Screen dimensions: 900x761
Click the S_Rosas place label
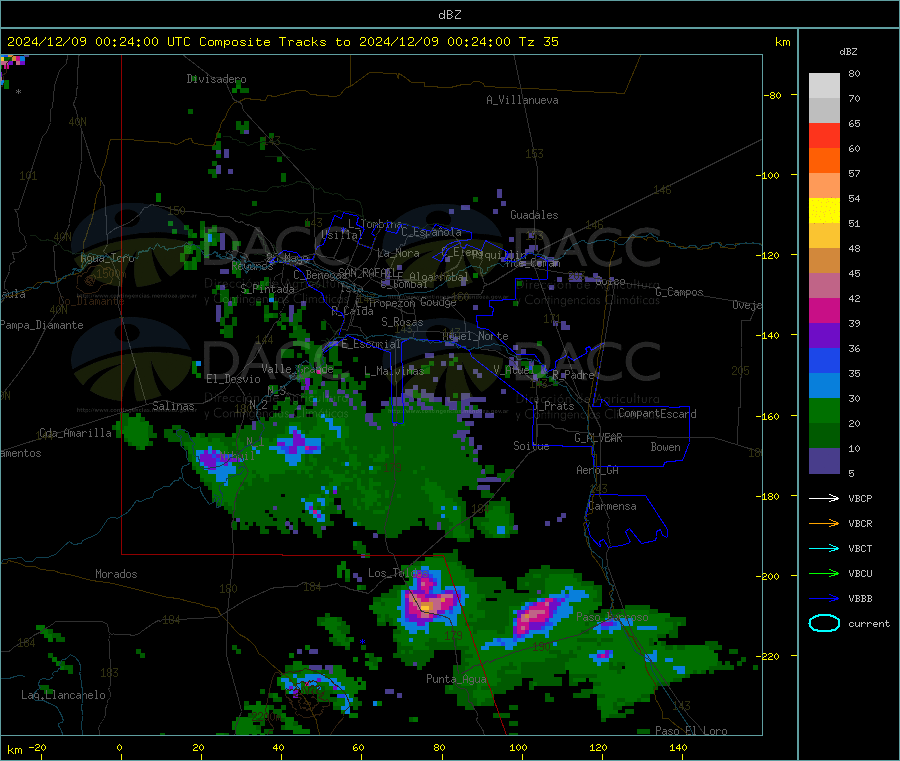402,322
